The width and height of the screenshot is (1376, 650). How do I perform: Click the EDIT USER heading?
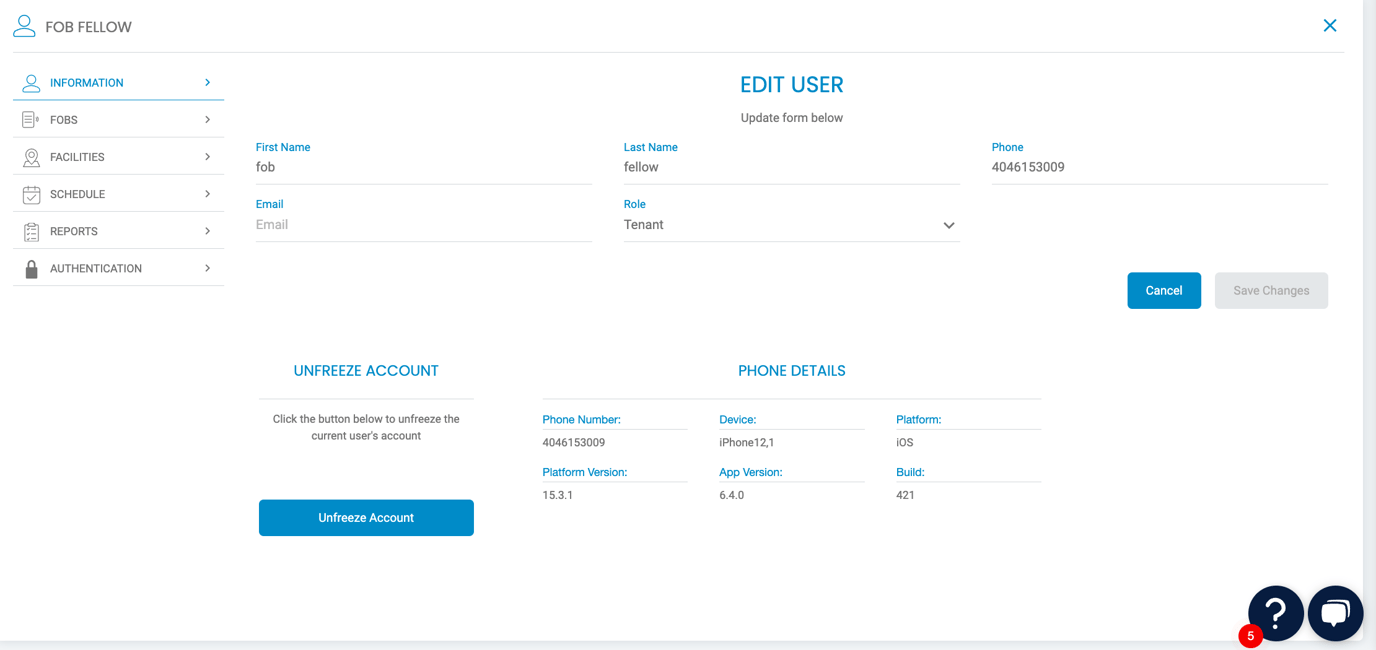[x=791, y=85]
